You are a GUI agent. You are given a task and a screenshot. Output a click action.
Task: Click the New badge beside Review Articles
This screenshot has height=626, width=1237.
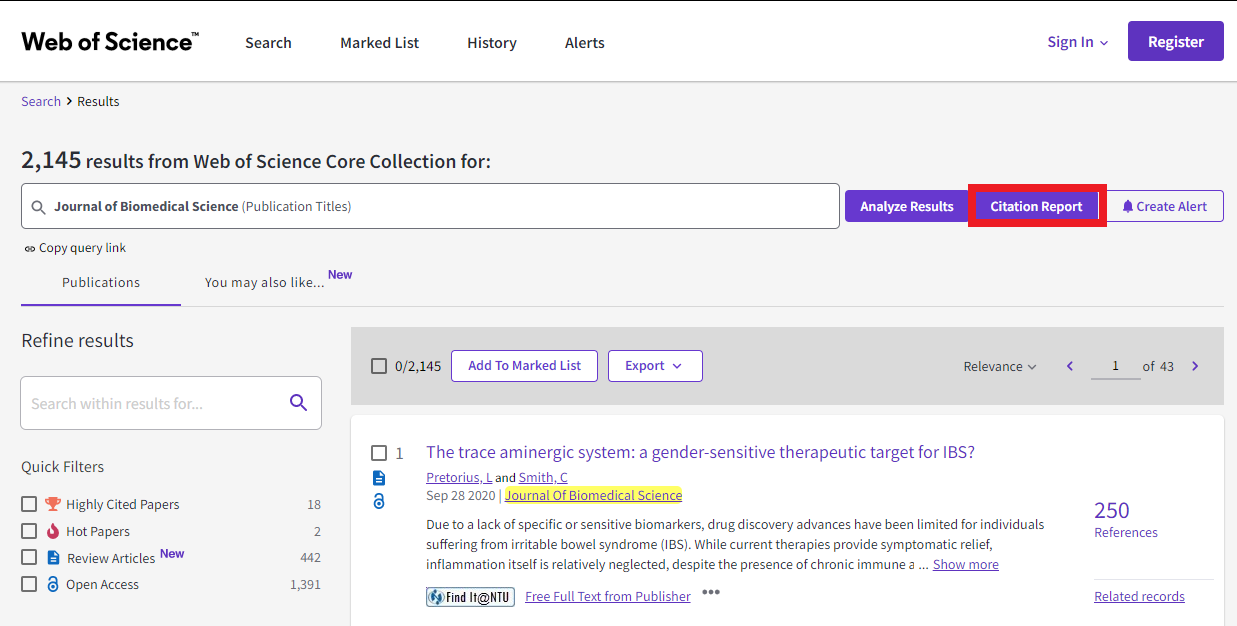(172, 553)
